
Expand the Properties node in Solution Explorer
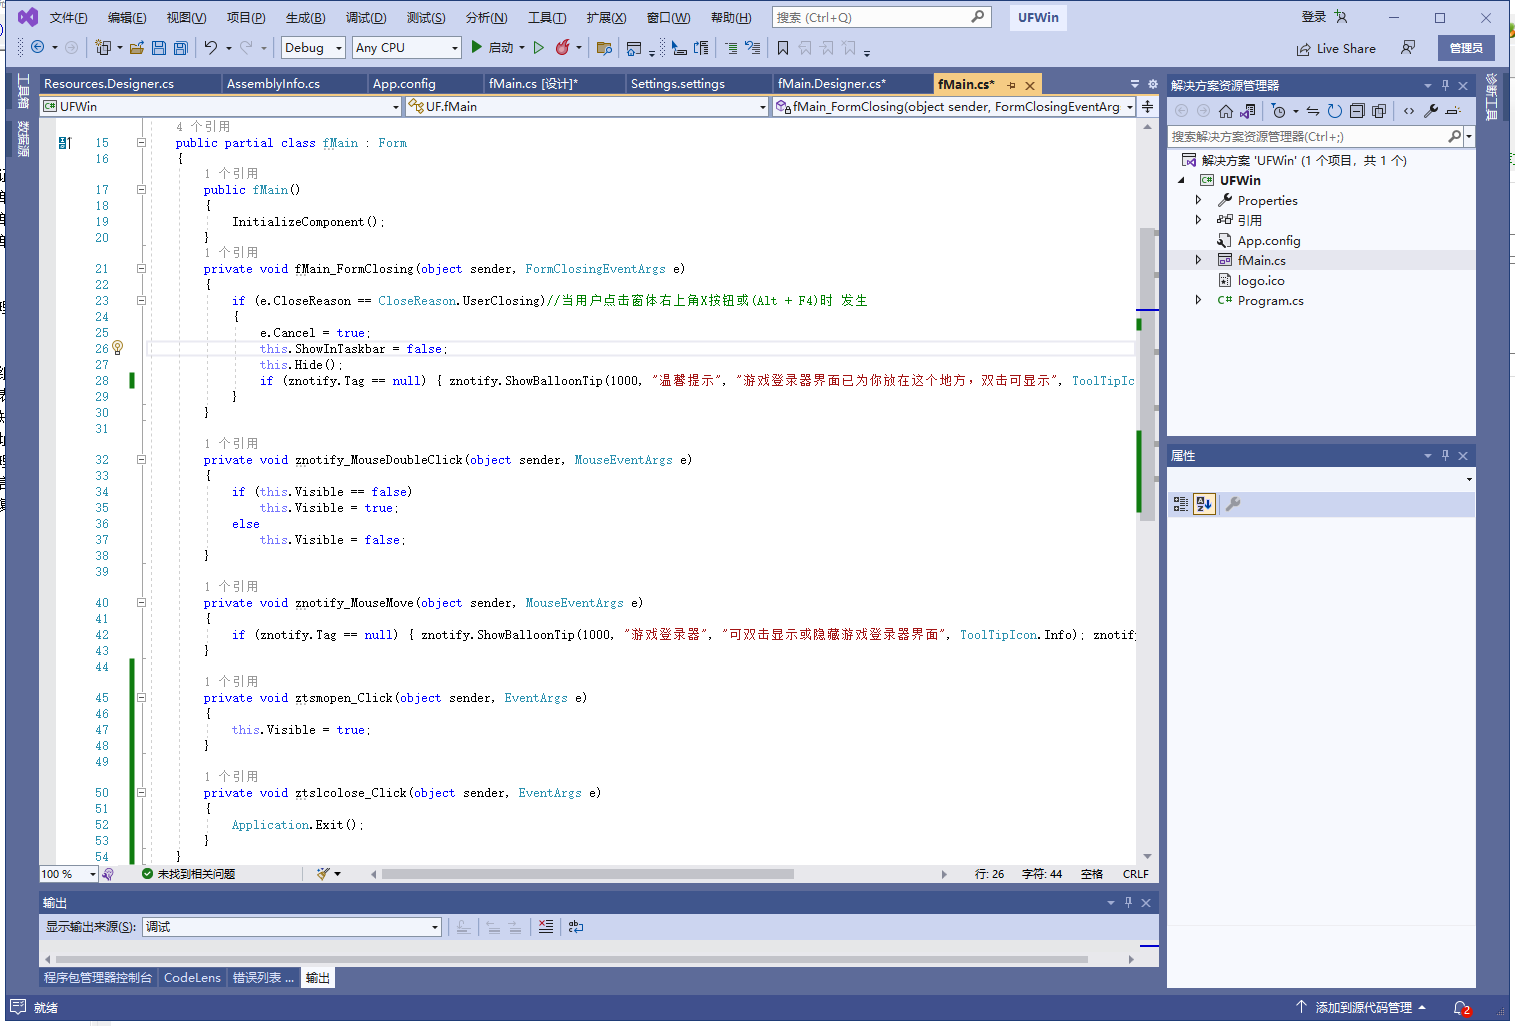pyautogui.click(x=1198, y=200)
